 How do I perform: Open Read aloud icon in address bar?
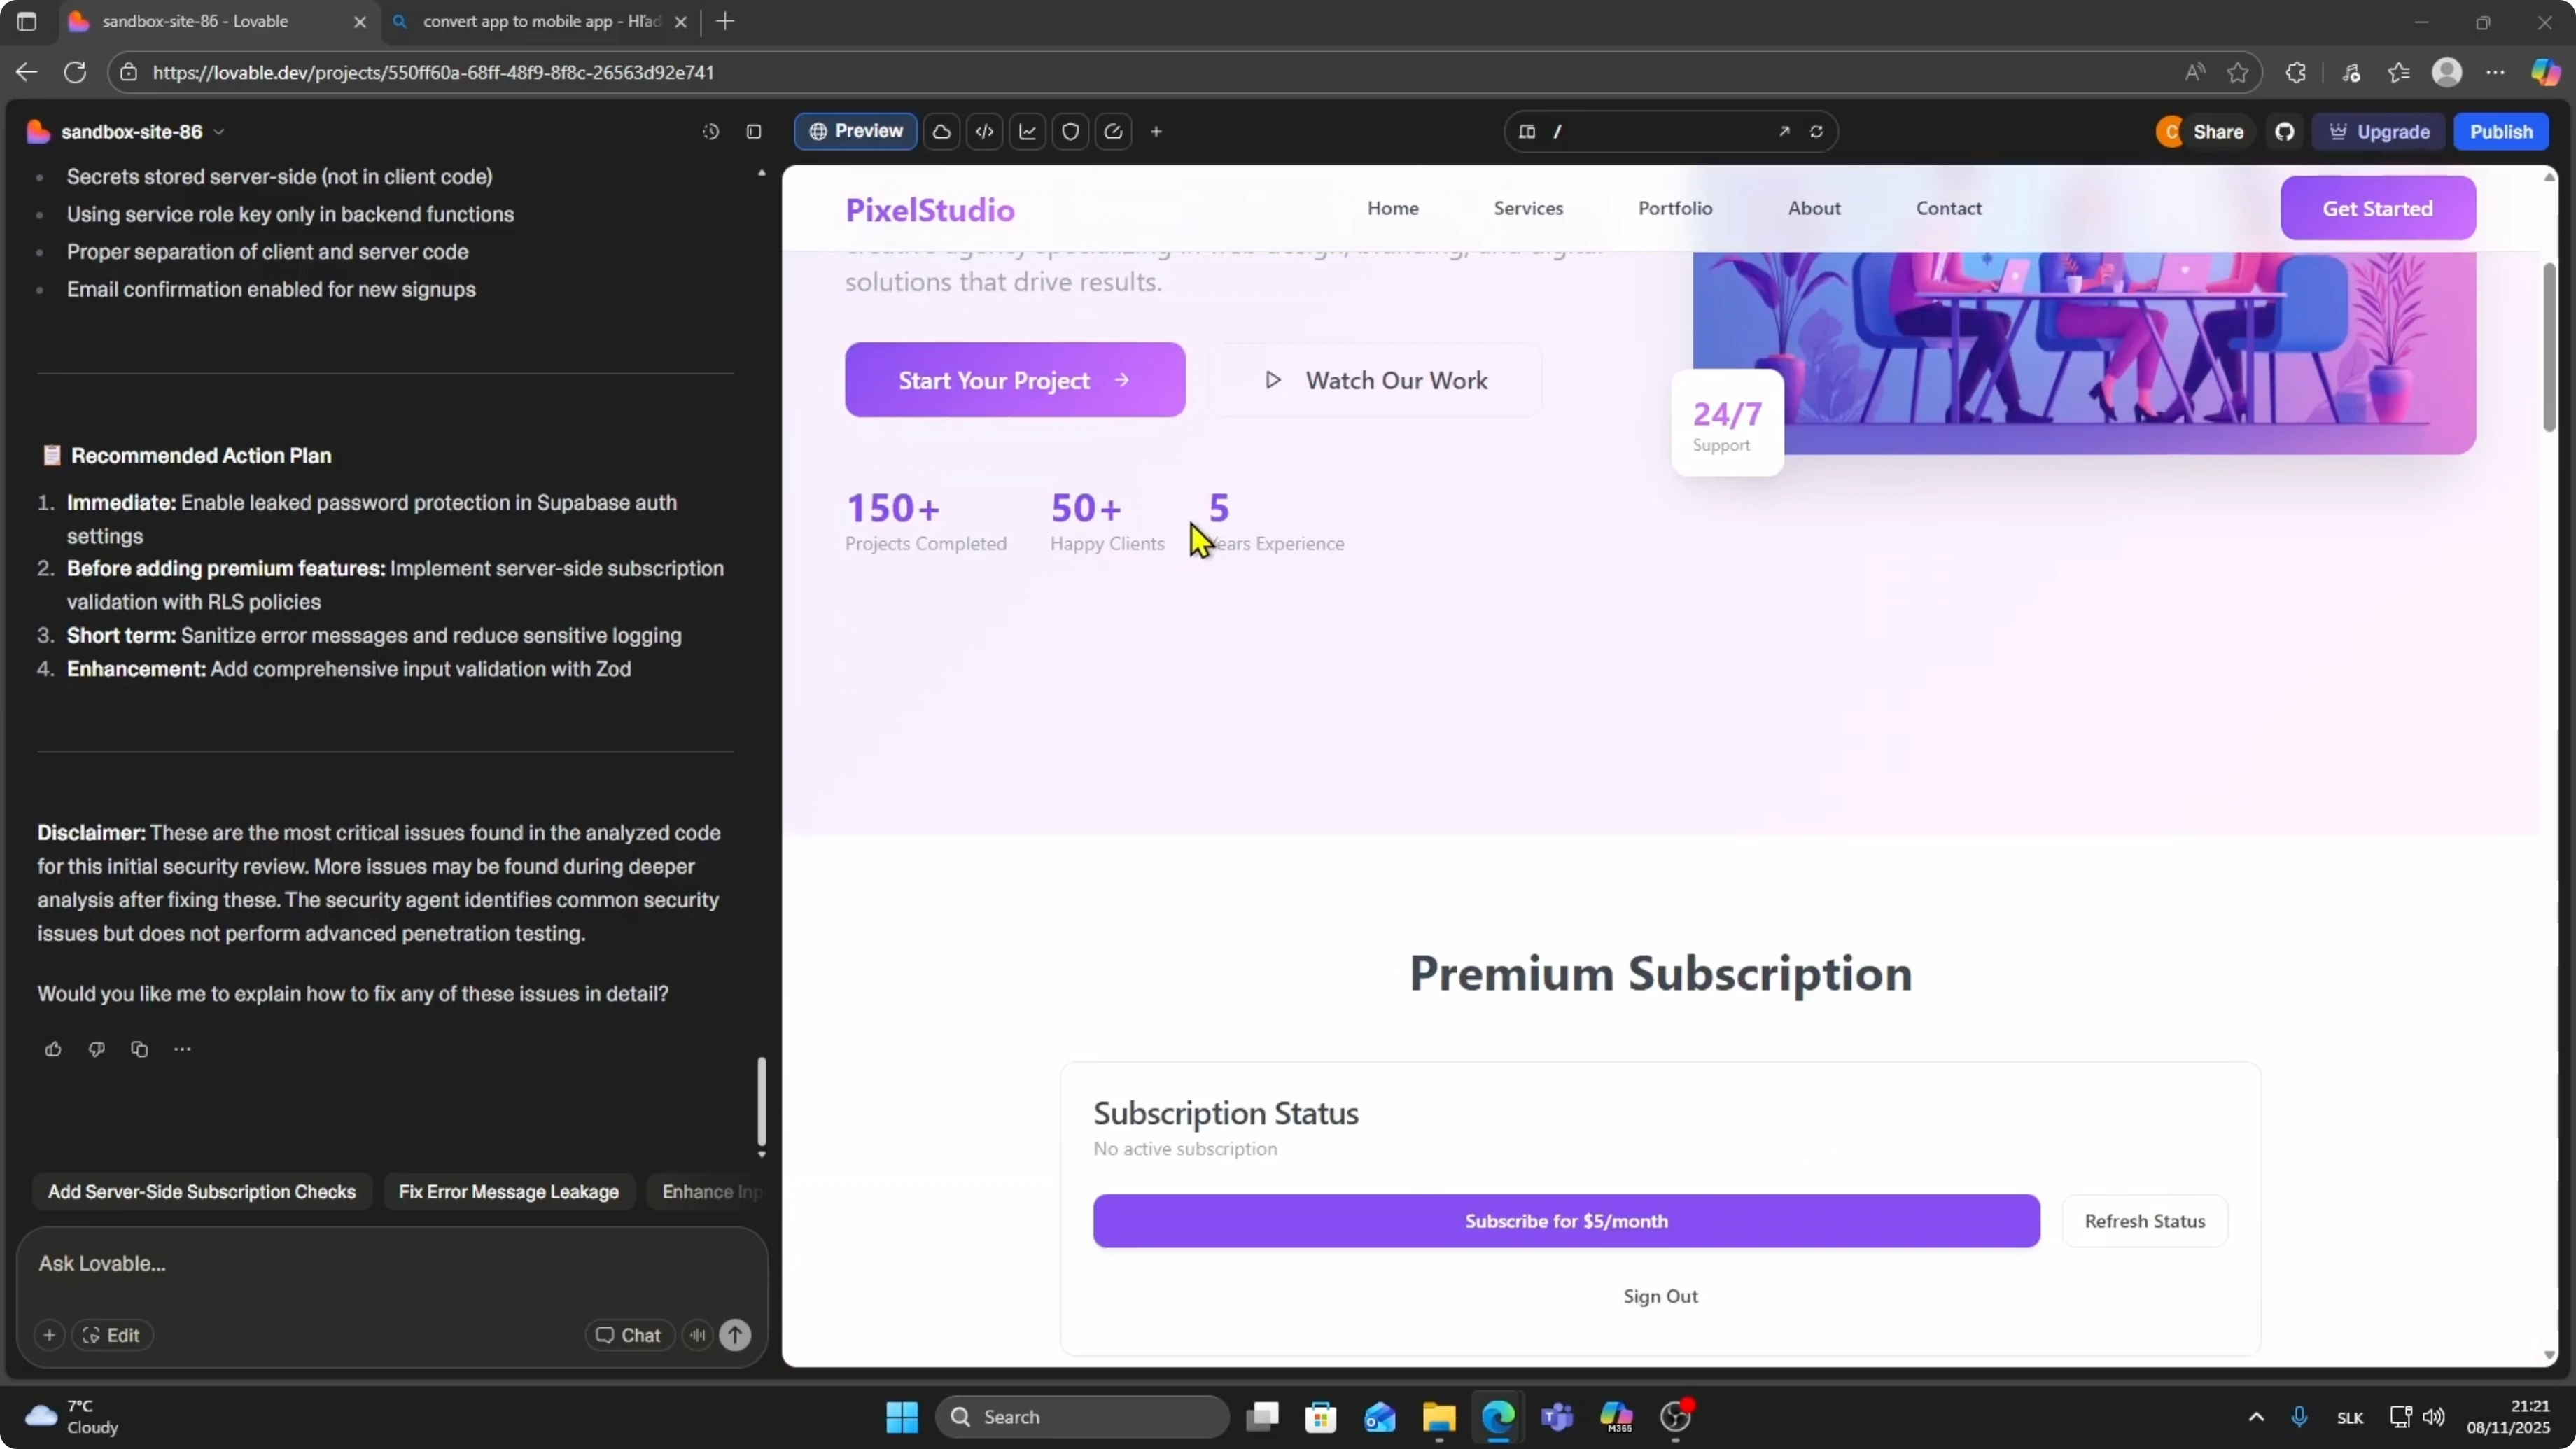click(2195, 72)
